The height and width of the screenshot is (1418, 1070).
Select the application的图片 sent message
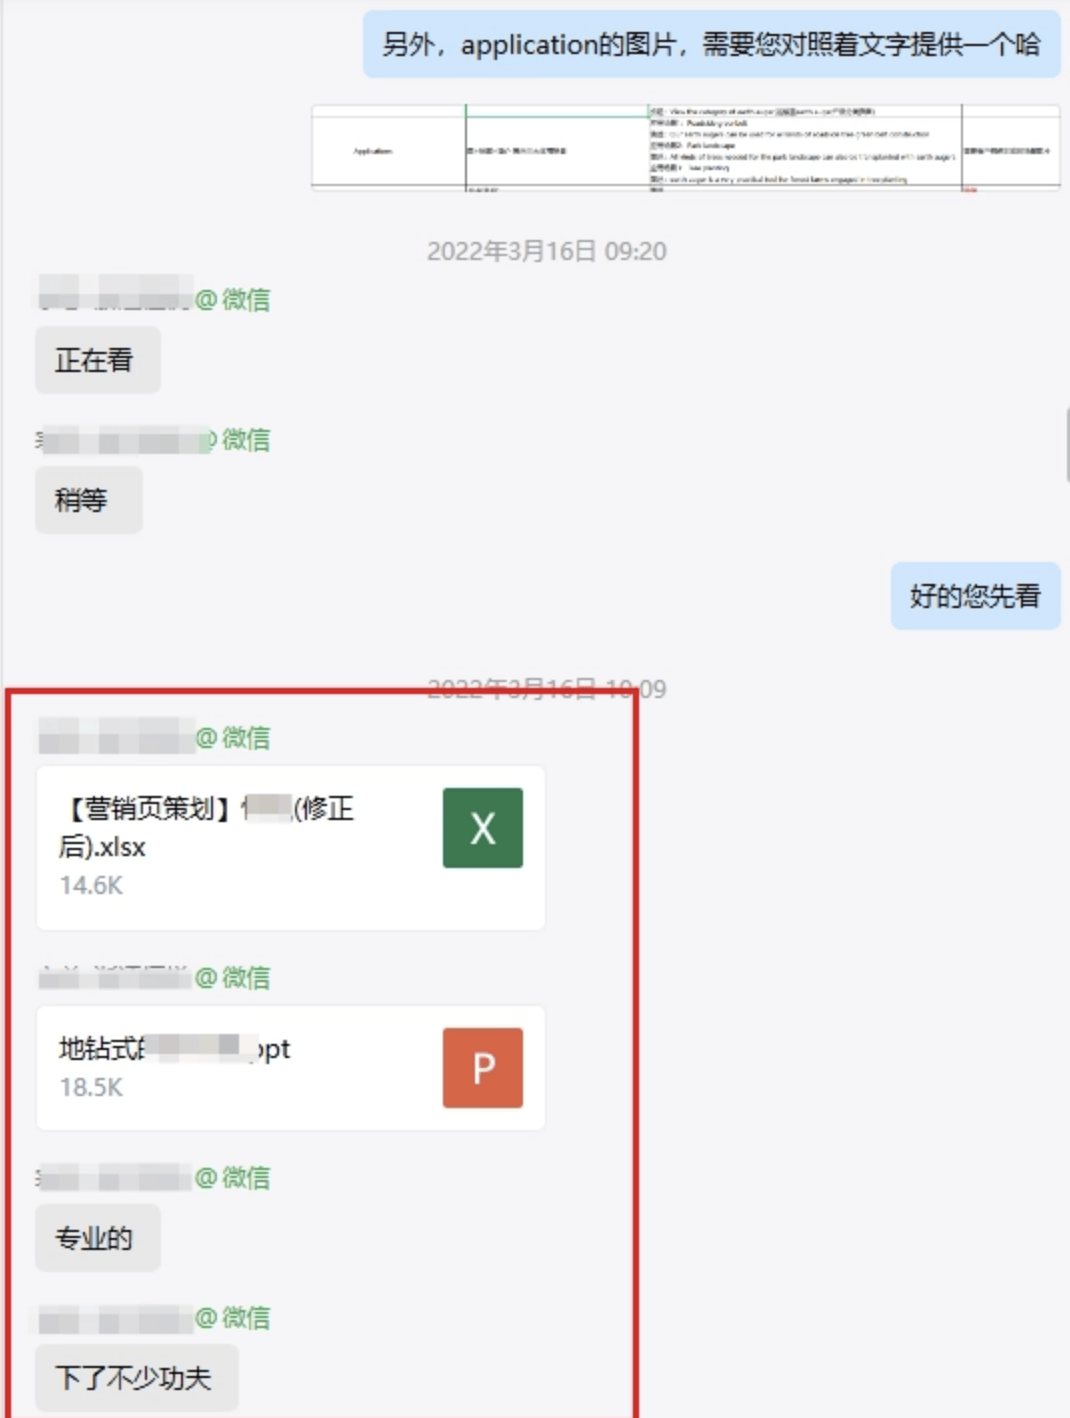point(711,44)
